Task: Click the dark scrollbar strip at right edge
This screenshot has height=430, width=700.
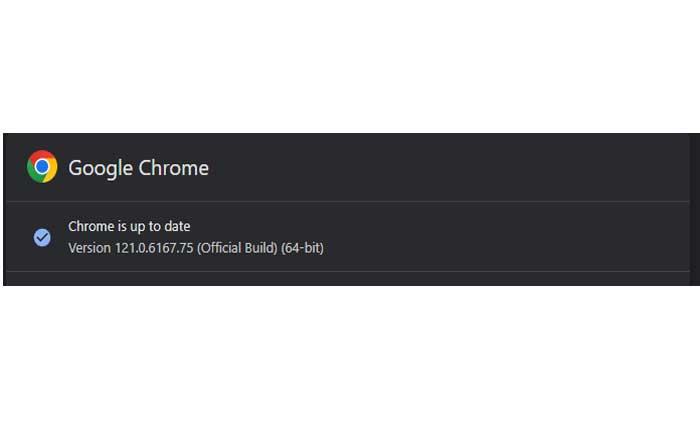Action: pos(694,209)
